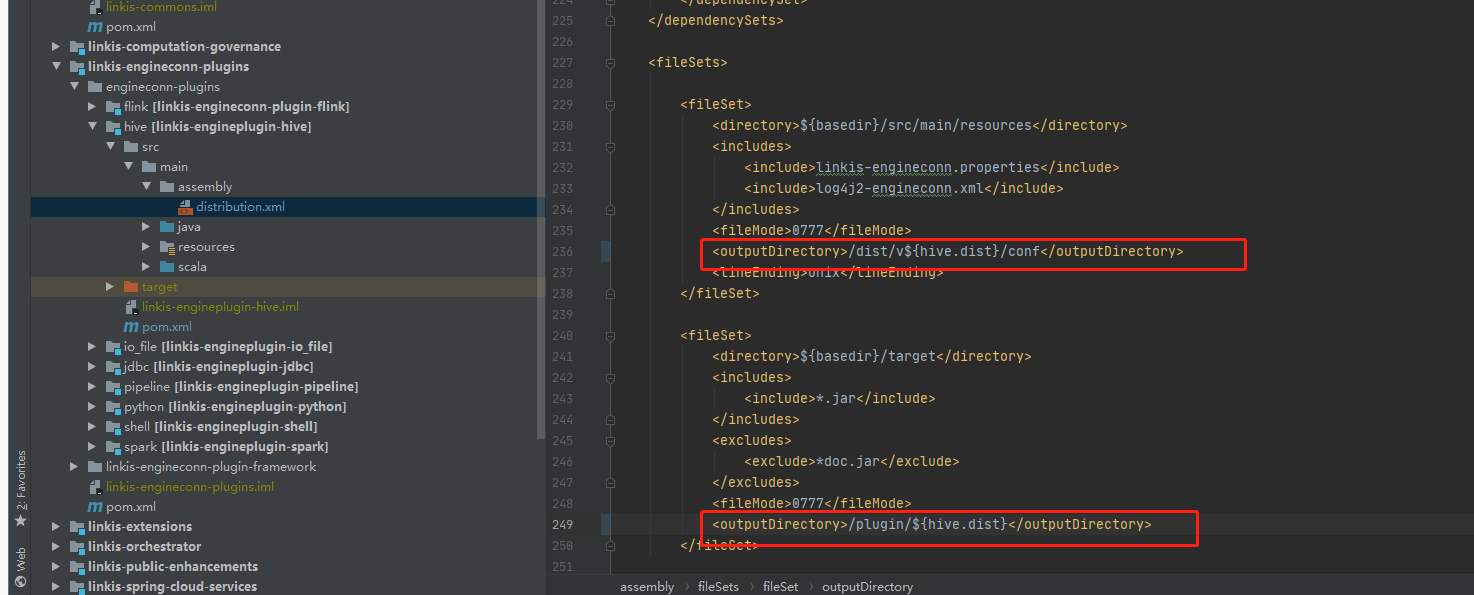Open the Favorites tool window star icon

click(x=19, y=521)
